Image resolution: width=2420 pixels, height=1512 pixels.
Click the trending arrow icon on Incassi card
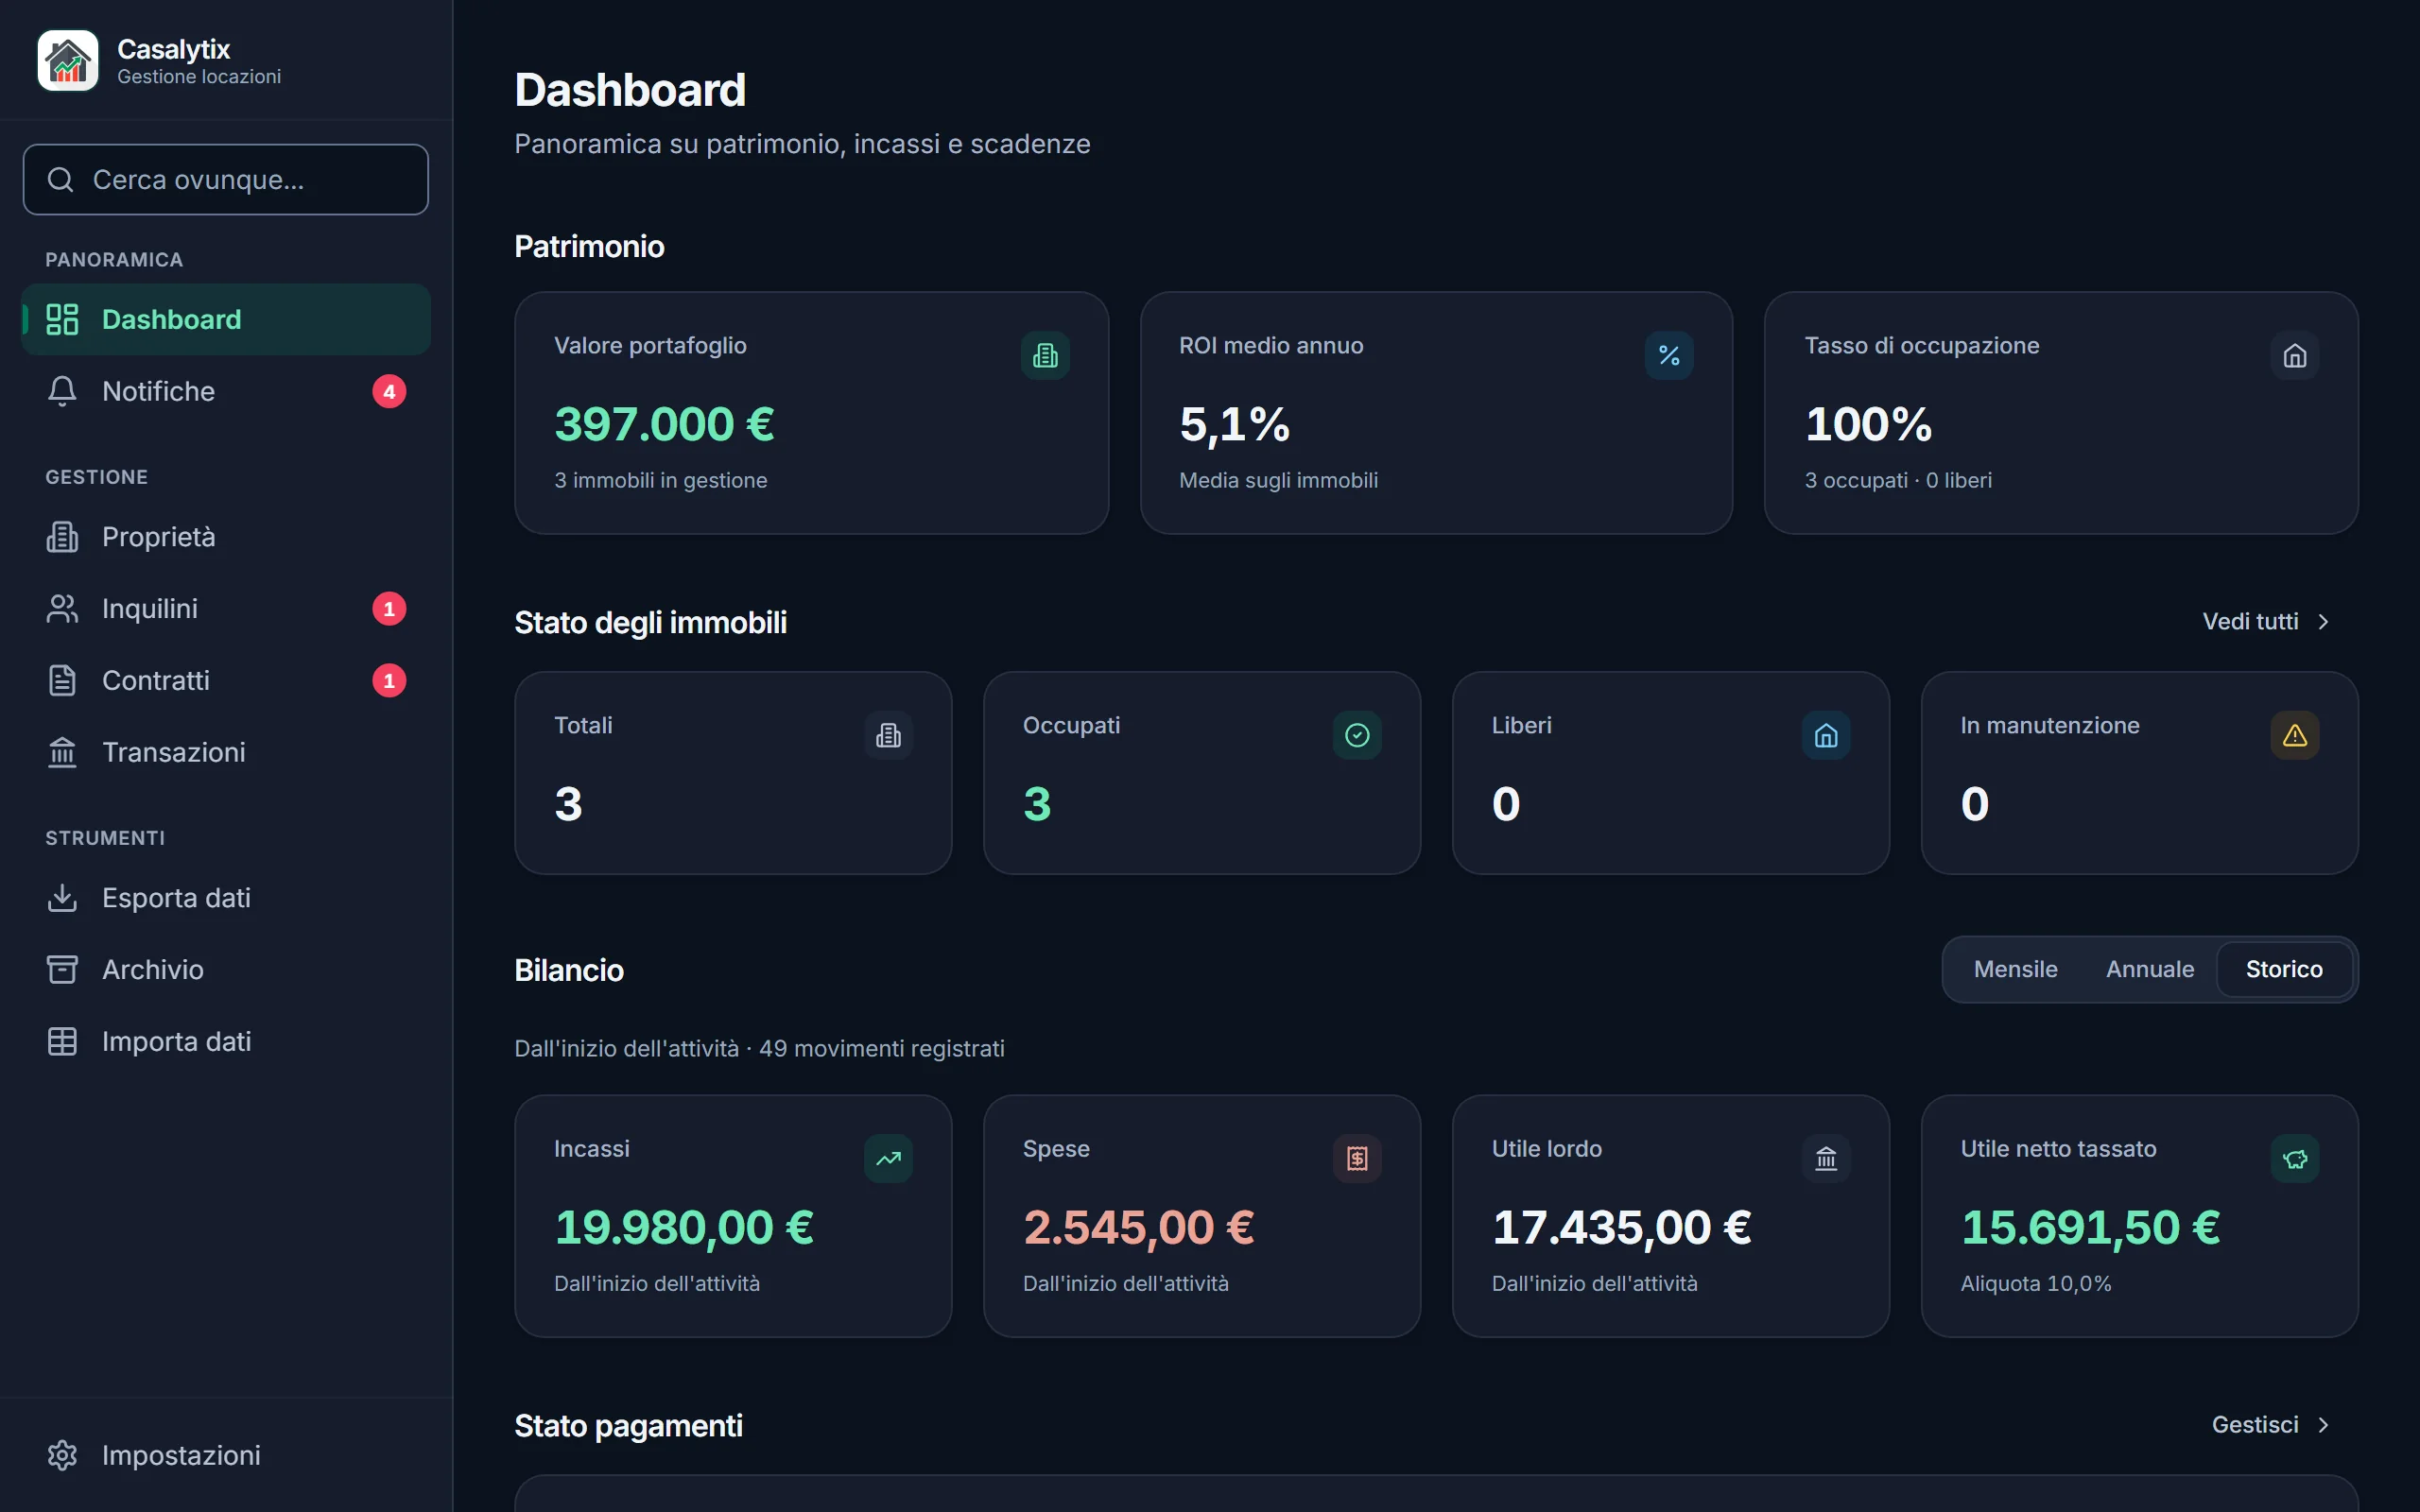[888, 1159]
